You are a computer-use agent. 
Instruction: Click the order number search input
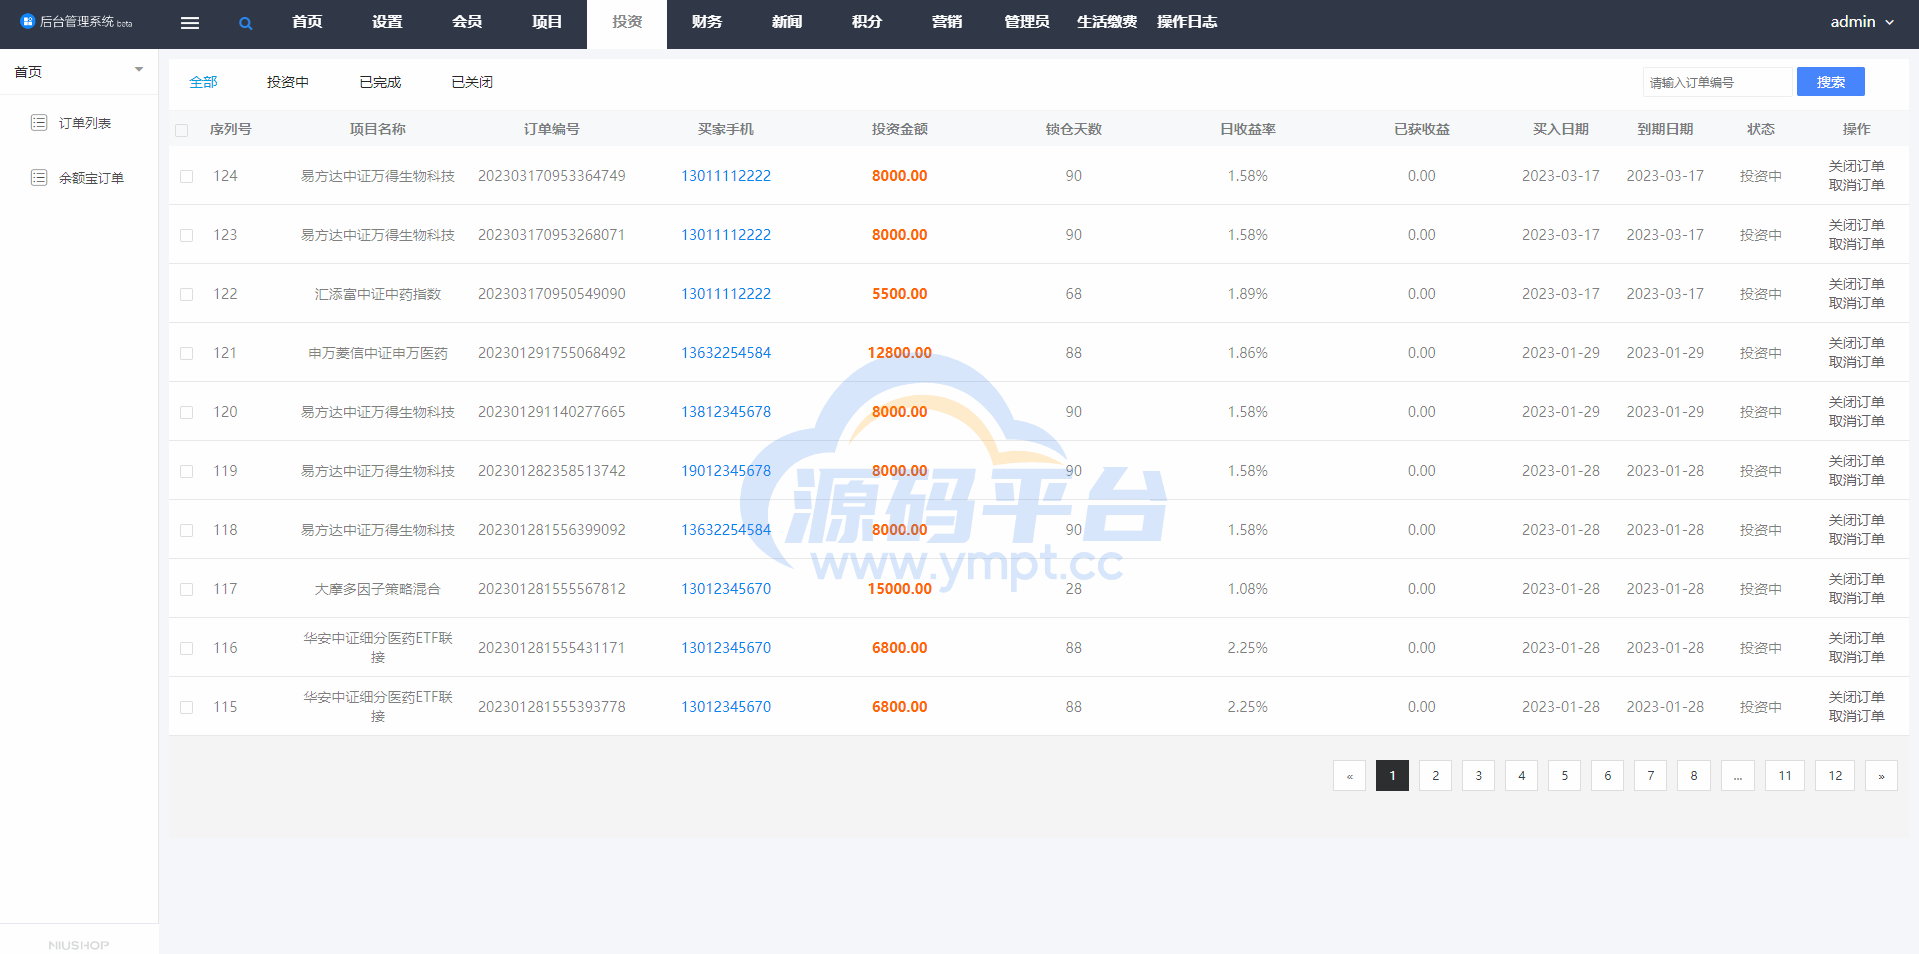click(x=1717, y=82)
